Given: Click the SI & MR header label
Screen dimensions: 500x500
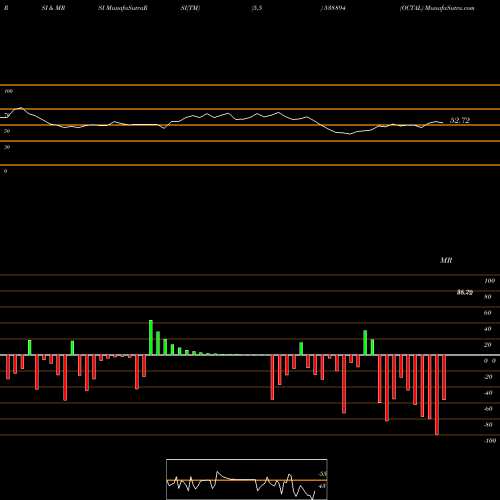Looking at the screenshot, I should [x=53, y=8].
